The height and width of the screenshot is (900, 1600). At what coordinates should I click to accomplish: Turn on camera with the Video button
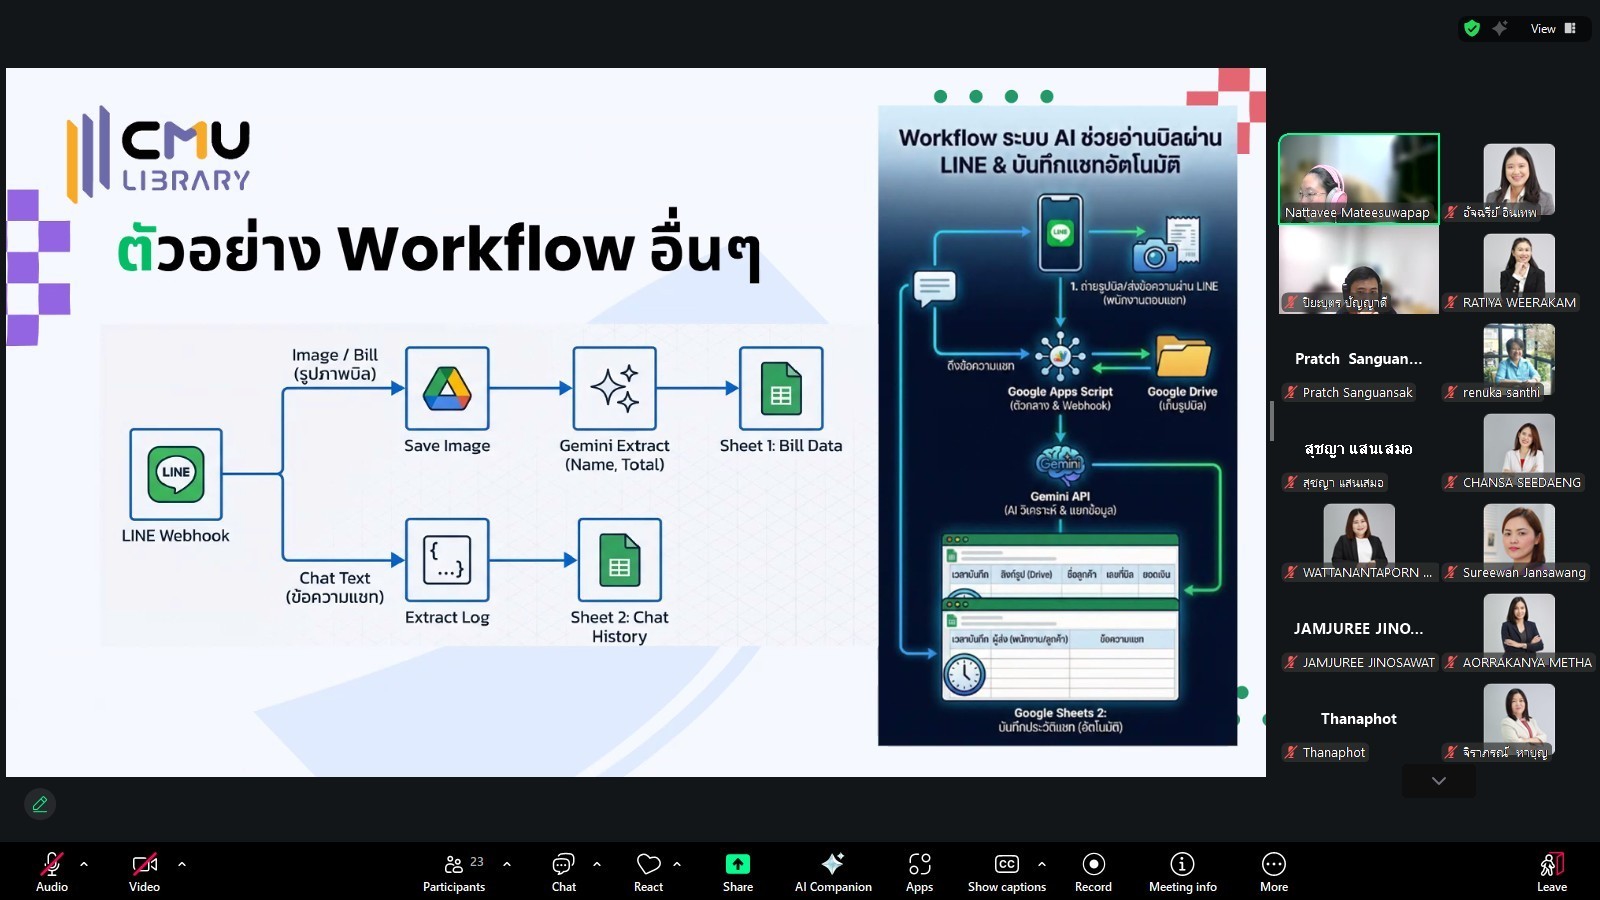tap(144, 871)
